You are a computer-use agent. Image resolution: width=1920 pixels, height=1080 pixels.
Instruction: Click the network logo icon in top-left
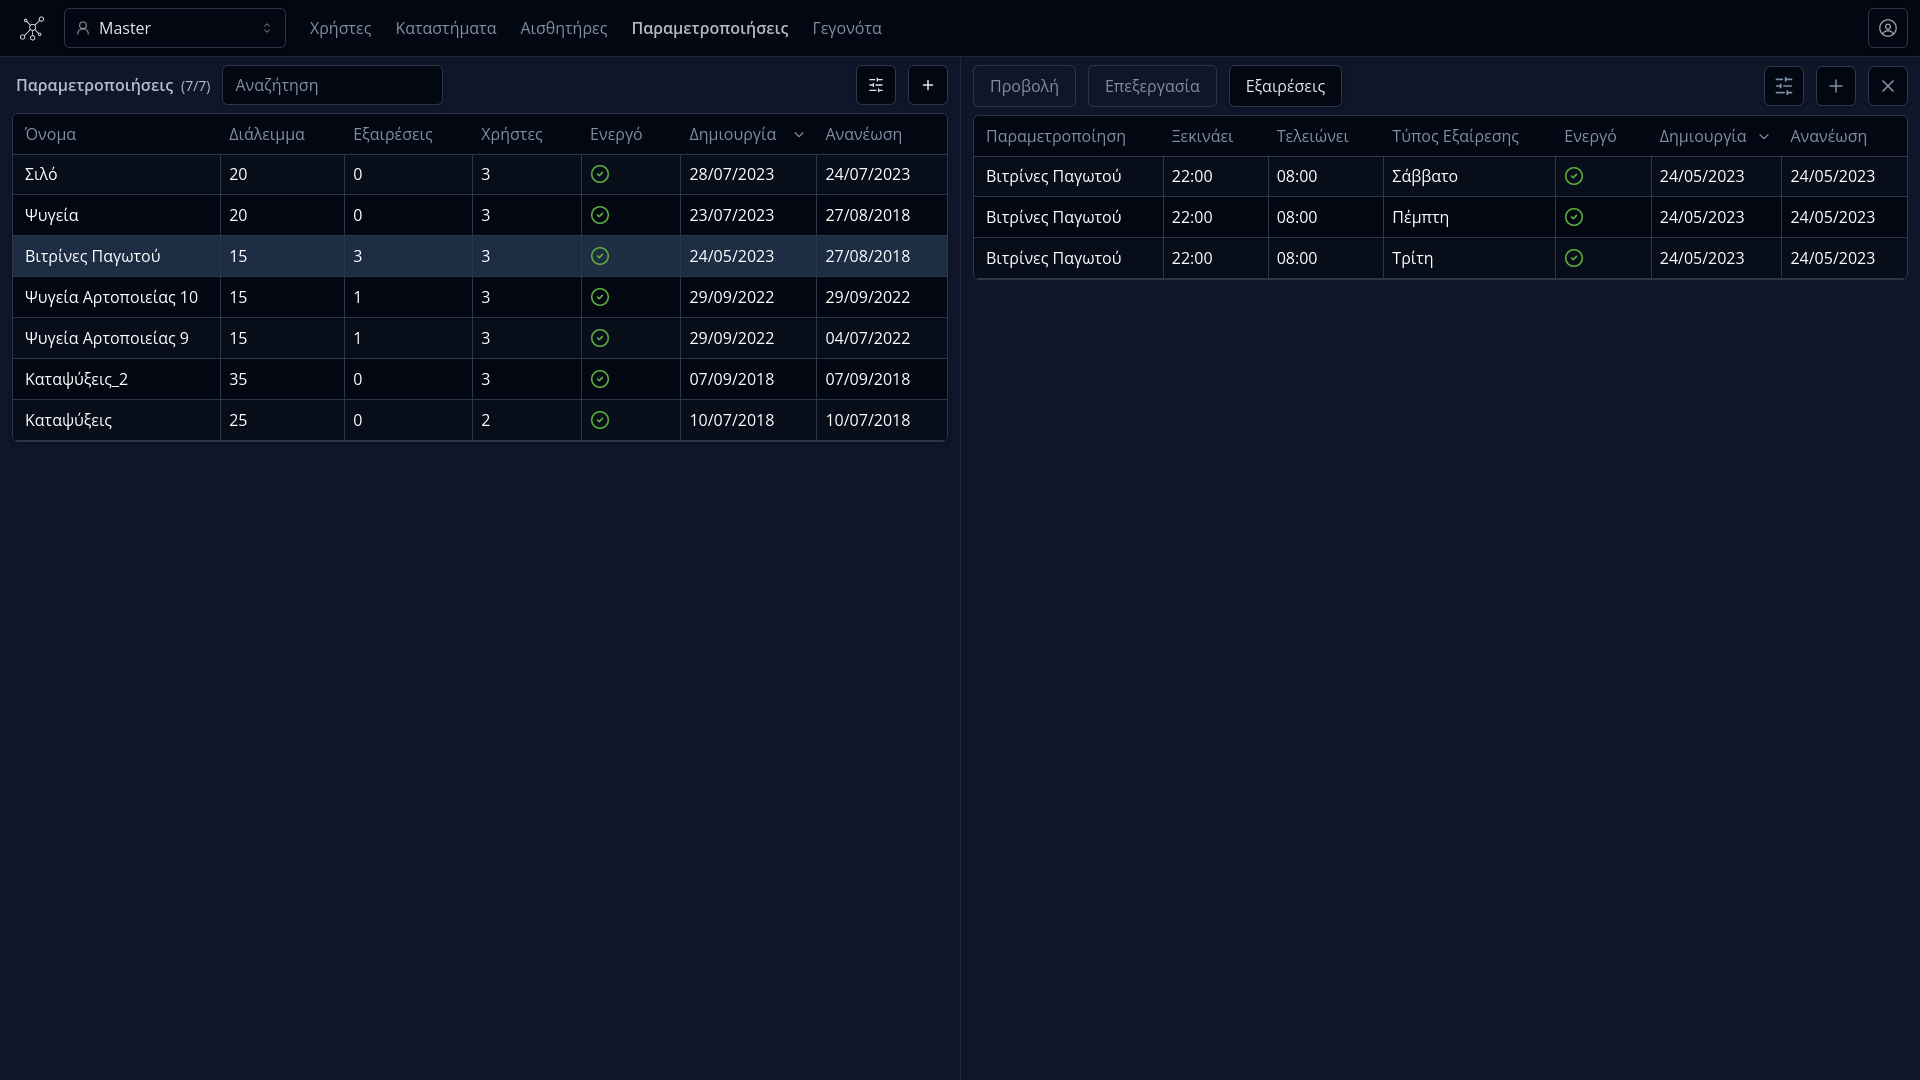coord(32,28)
